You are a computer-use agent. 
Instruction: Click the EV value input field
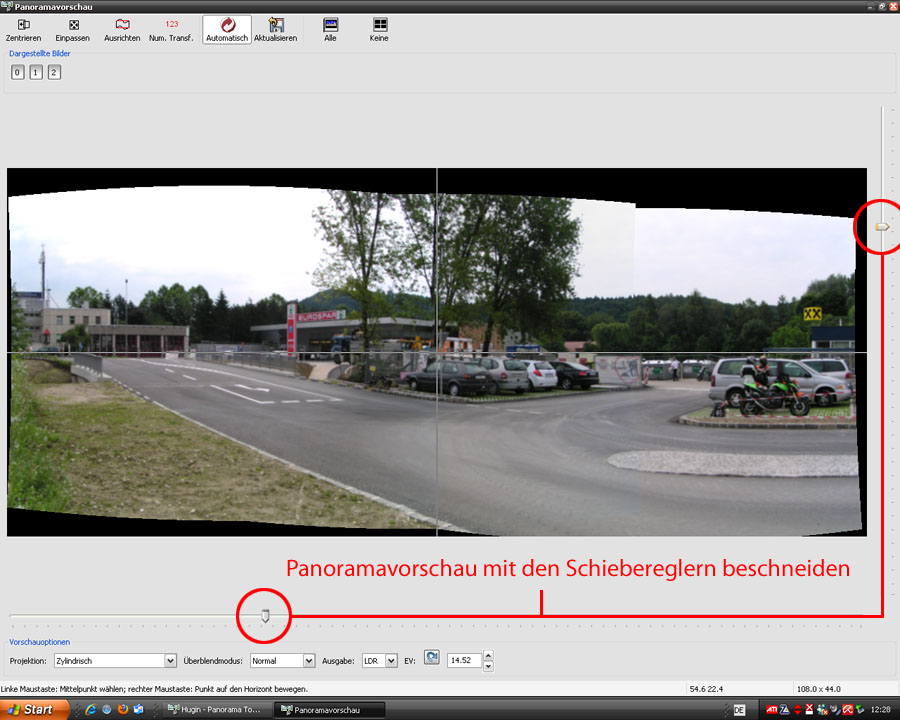click(x=463, y=661)
